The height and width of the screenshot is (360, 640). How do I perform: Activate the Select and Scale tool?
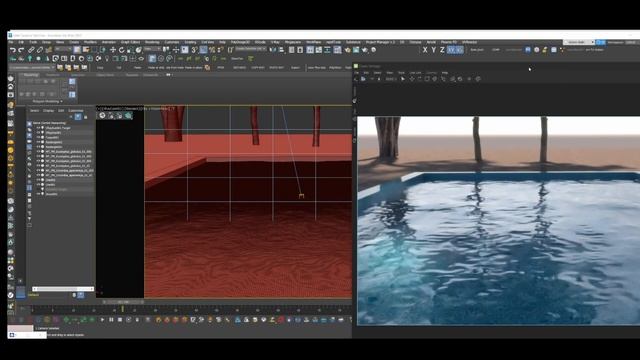tap(130, 50)
